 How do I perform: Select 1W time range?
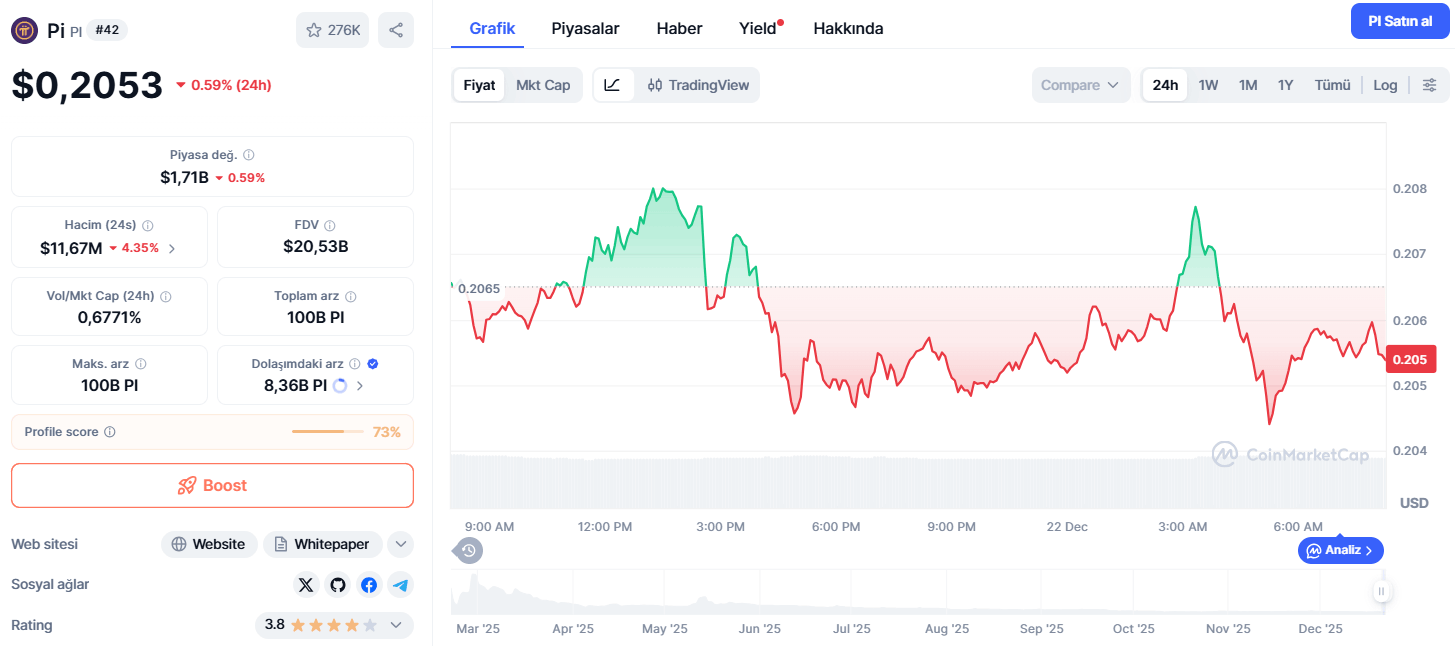[x=1208, y=85]
